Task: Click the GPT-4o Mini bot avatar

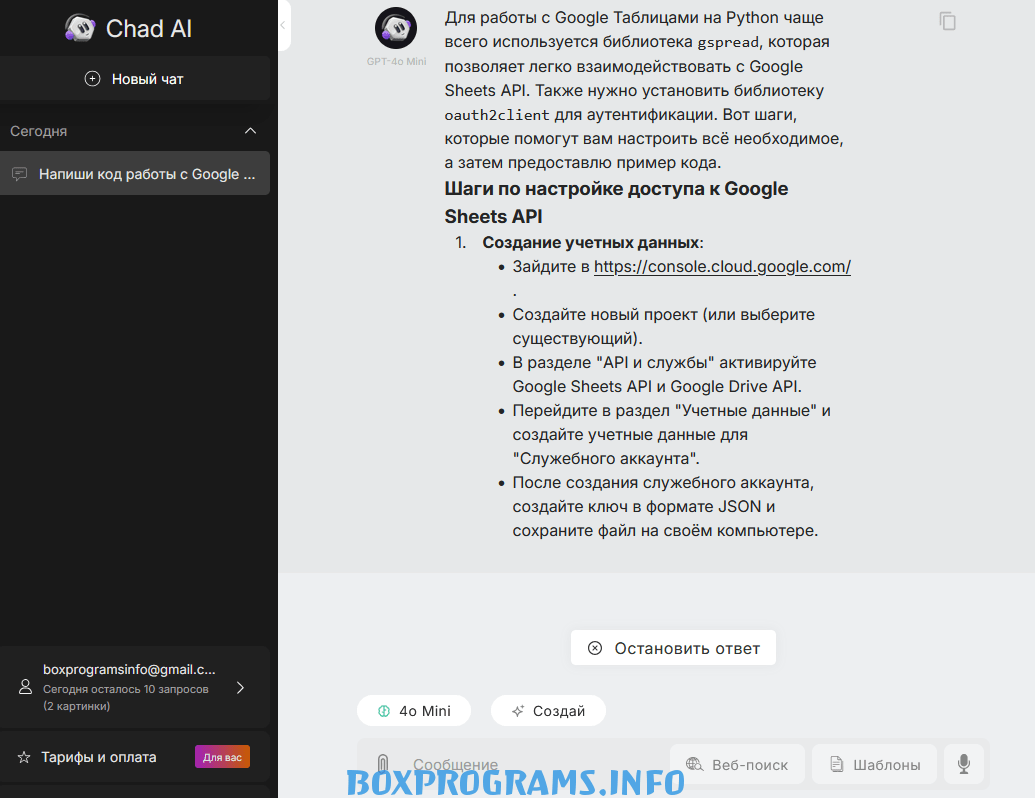Action: coord(396,28)
